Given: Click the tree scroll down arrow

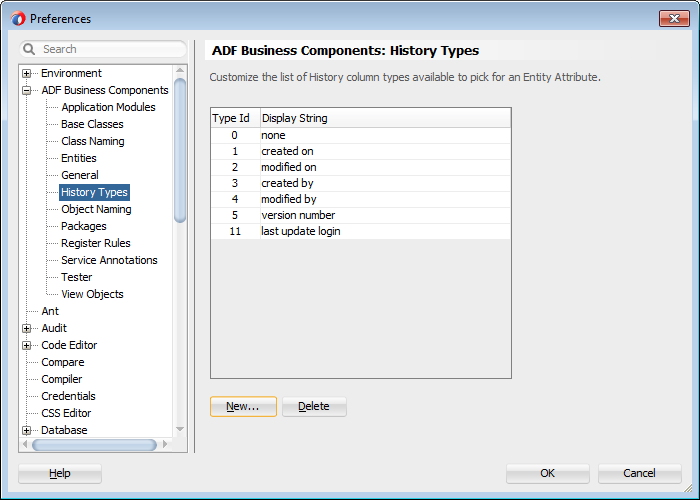Looking at the screenshot, I should point(180,429).
